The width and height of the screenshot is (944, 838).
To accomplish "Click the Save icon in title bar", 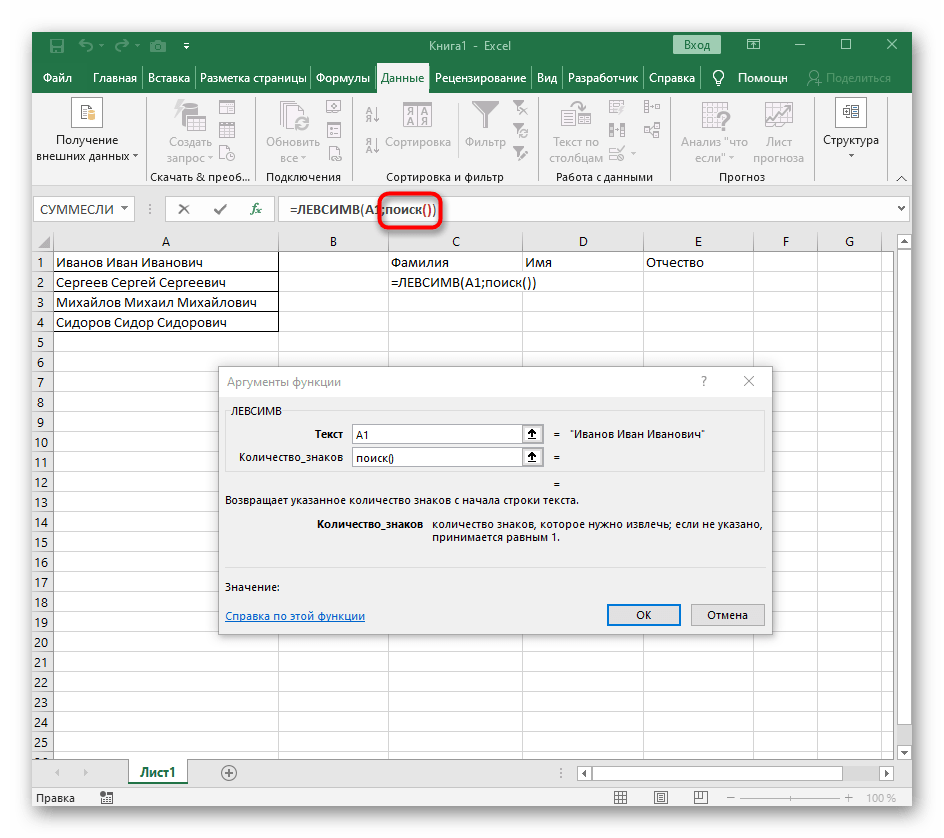I will coord(57,46).
